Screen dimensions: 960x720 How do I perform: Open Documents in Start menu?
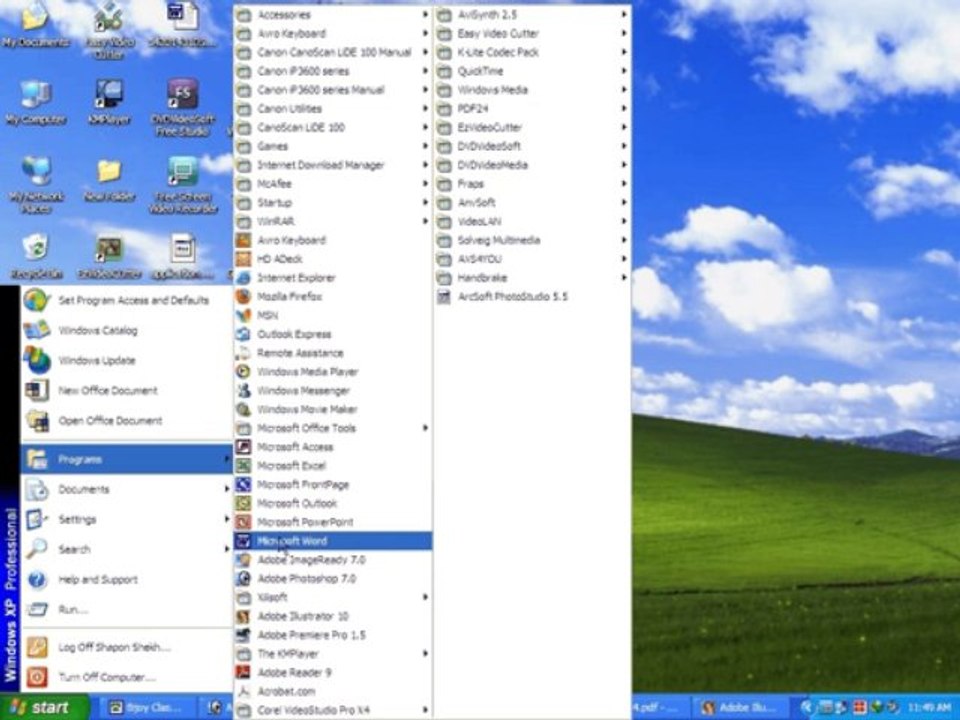coord(126,489)
